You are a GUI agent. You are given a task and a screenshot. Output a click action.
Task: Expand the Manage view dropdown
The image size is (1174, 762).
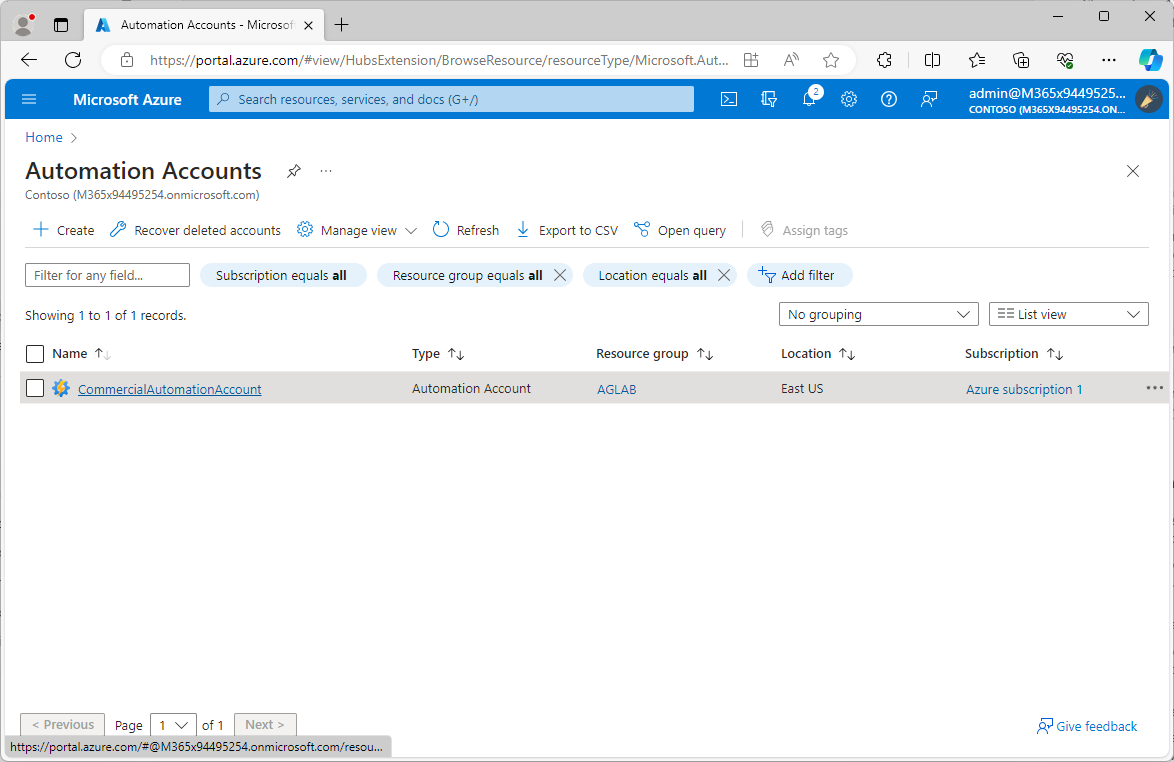356,229
